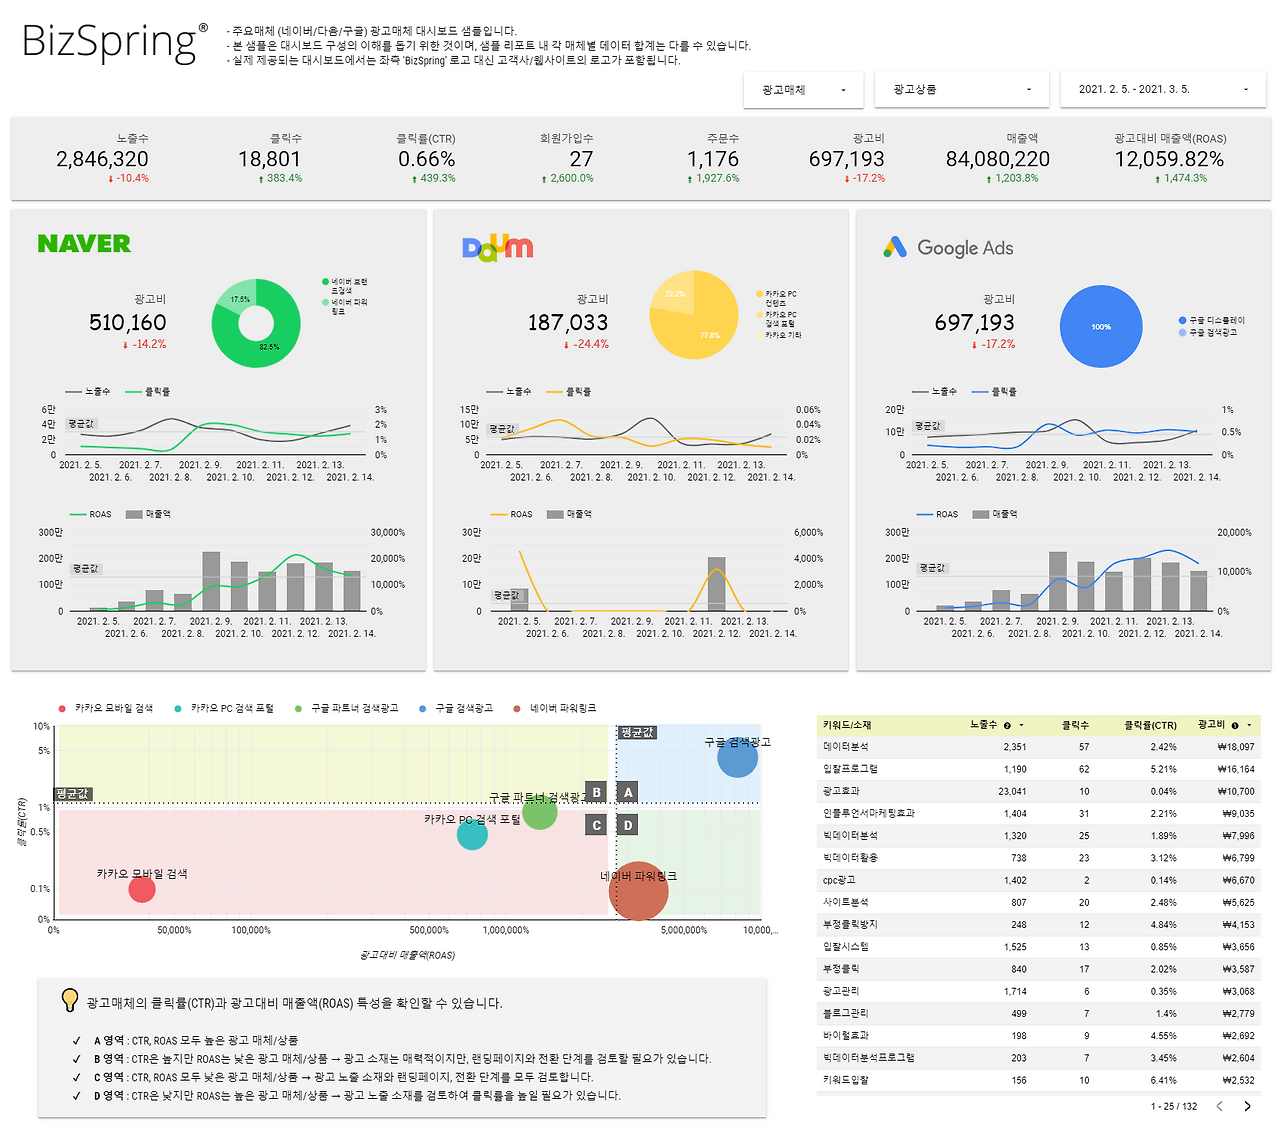Select the 광고효과 keyword row
This screenshot has width=1280, height=1128.
point(1039,791)
